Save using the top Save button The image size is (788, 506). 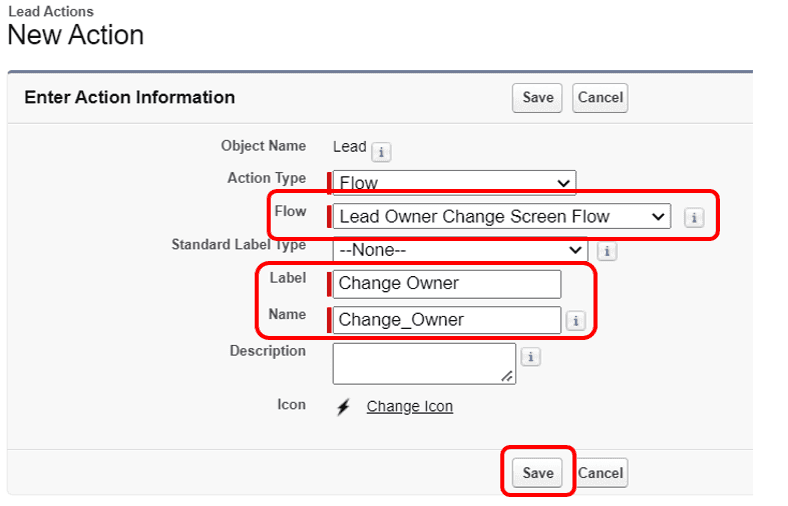pyautogui.click(x=537, y=97)
